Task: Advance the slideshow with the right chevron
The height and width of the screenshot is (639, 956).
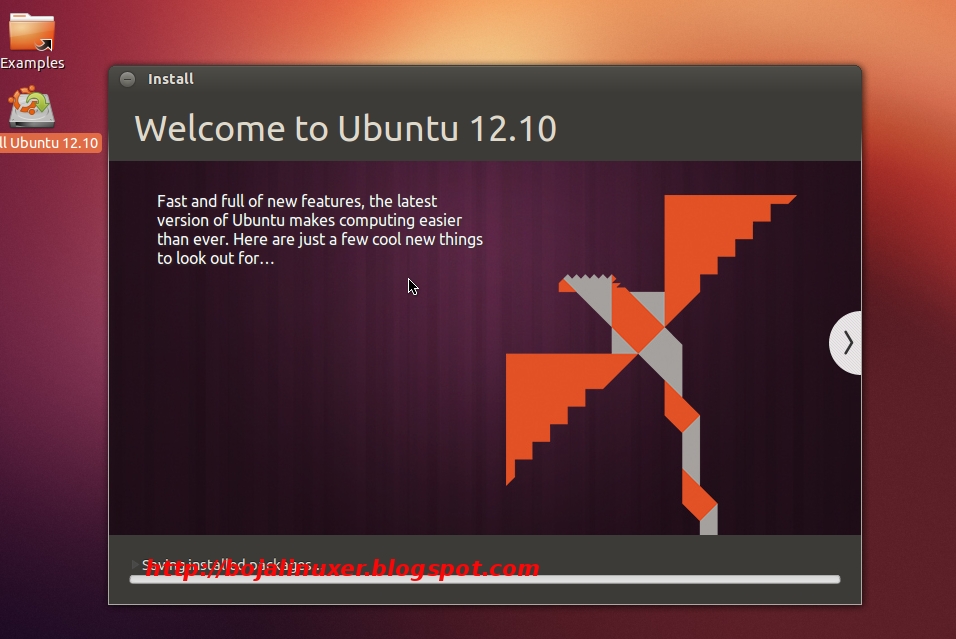Action: point(846,343)
